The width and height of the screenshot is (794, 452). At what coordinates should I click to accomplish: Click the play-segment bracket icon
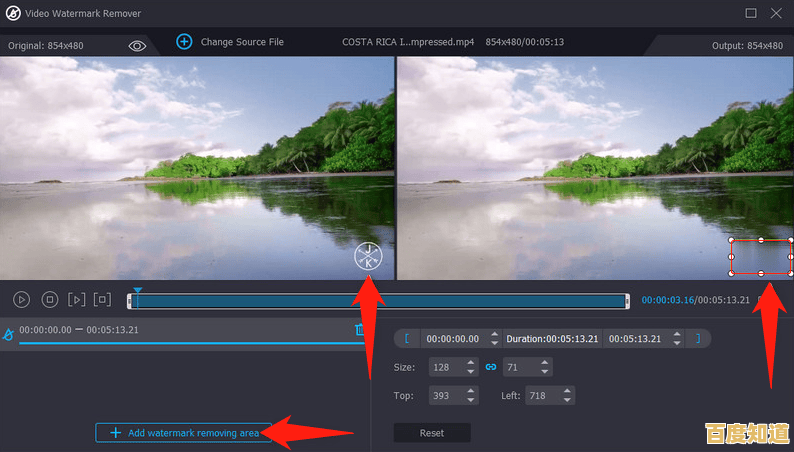76,299
